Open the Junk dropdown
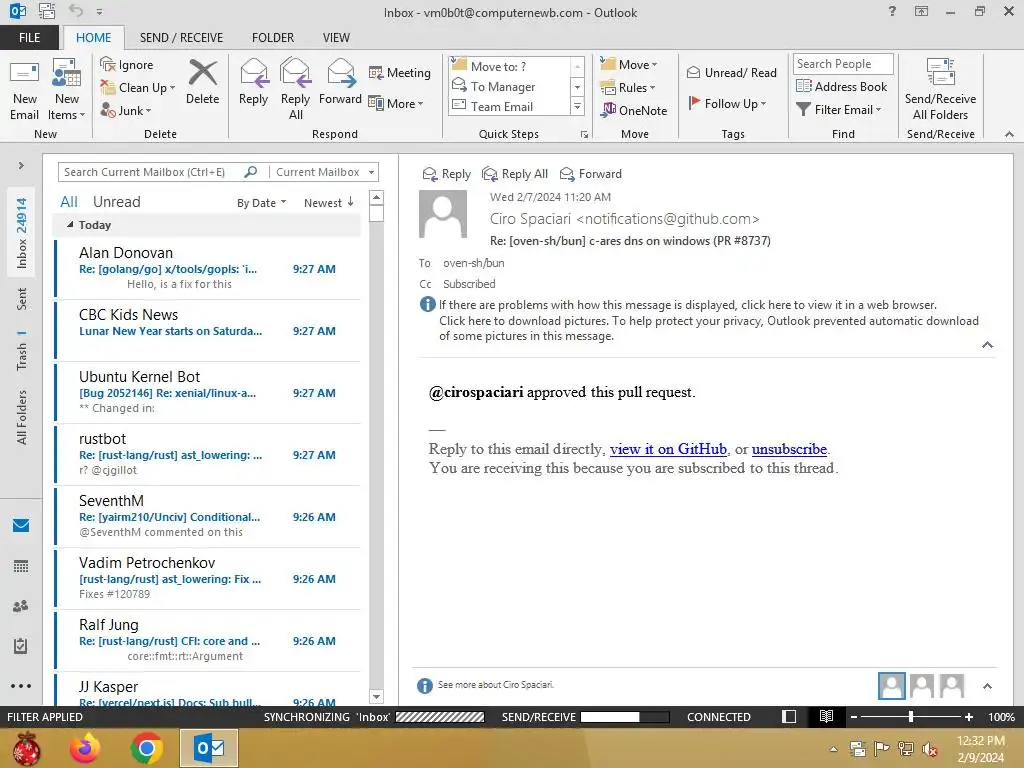 [x=126, y=110]
